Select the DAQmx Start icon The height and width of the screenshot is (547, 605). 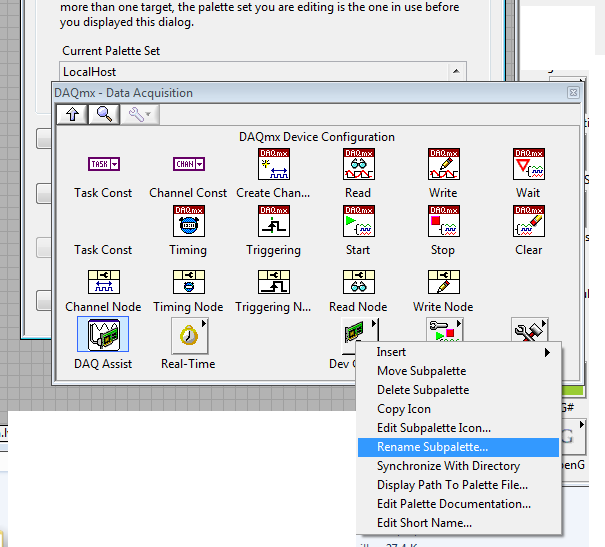point(359,221)
